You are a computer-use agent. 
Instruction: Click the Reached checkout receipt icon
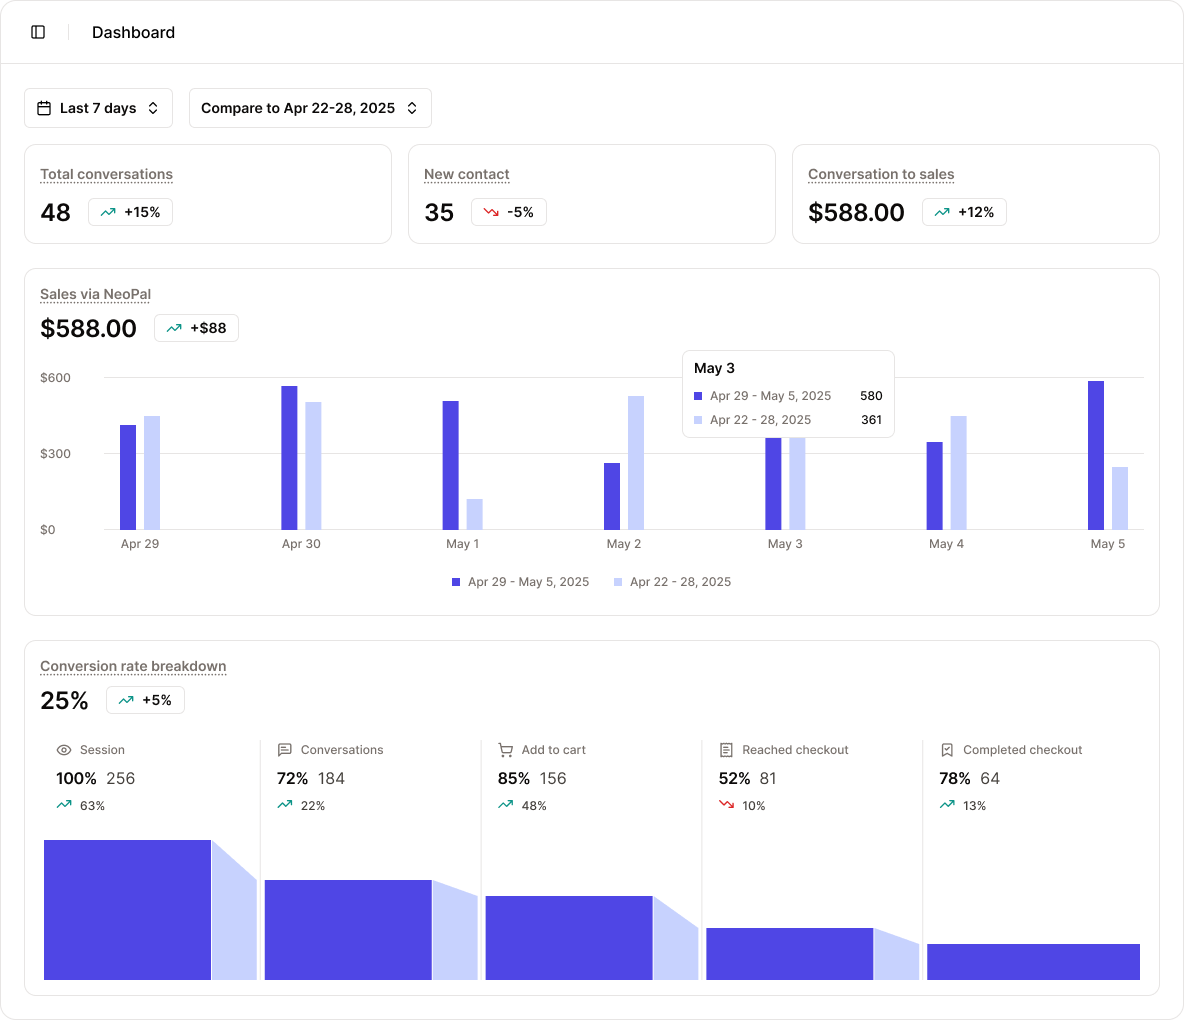725,749
